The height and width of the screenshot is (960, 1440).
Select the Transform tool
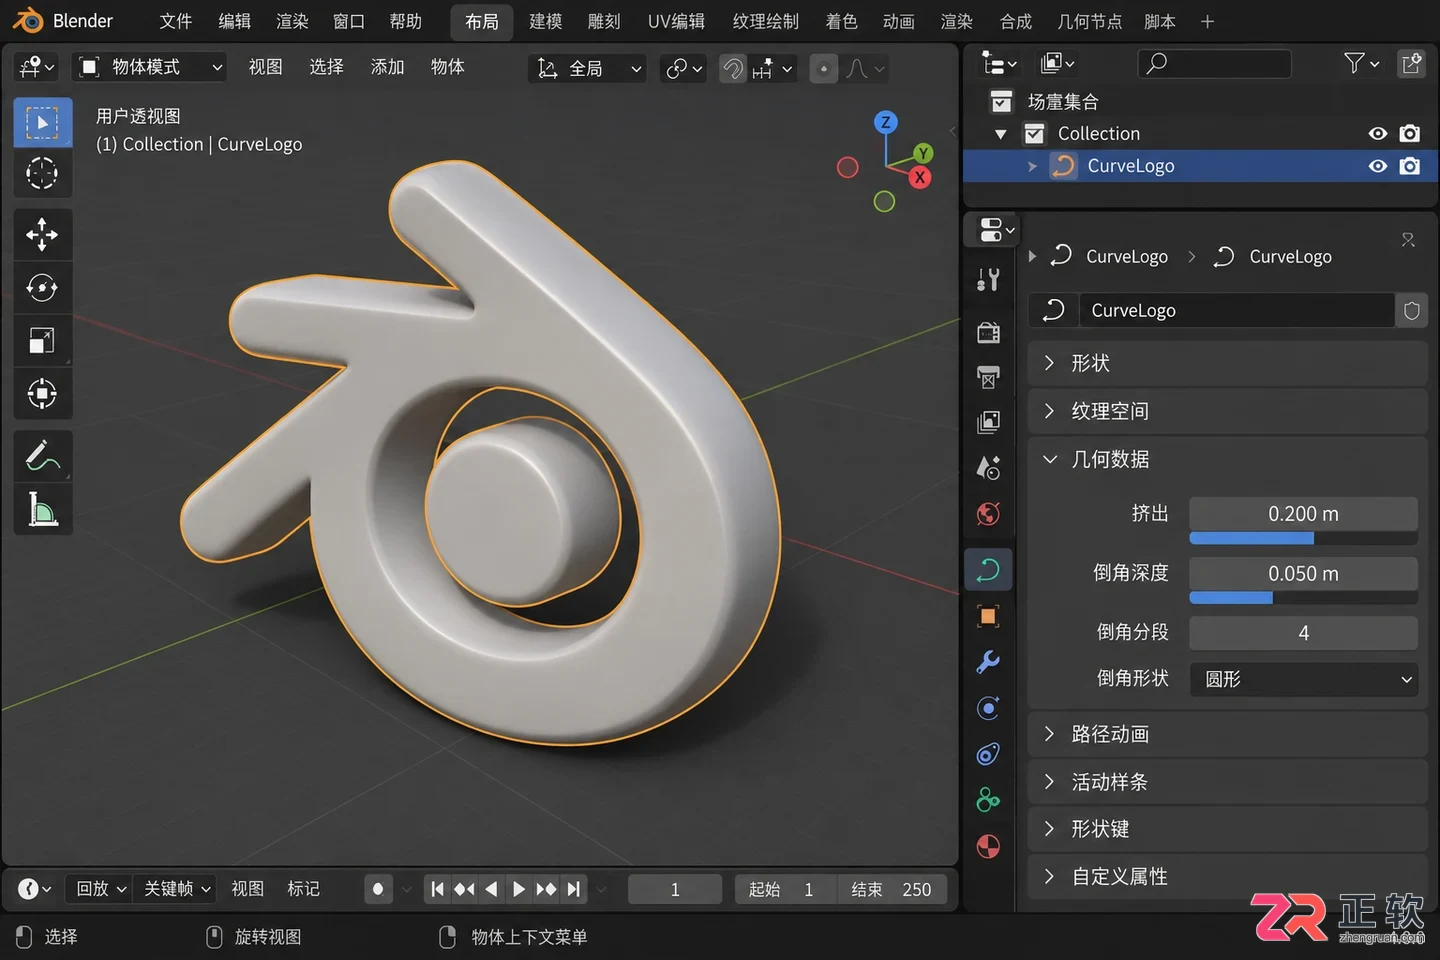click(x=42, y=393)
